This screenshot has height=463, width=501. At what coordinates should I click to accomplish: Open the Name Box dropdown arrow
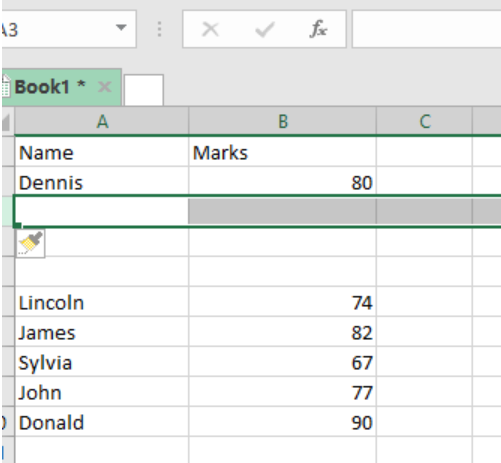[x=121, y=27]
